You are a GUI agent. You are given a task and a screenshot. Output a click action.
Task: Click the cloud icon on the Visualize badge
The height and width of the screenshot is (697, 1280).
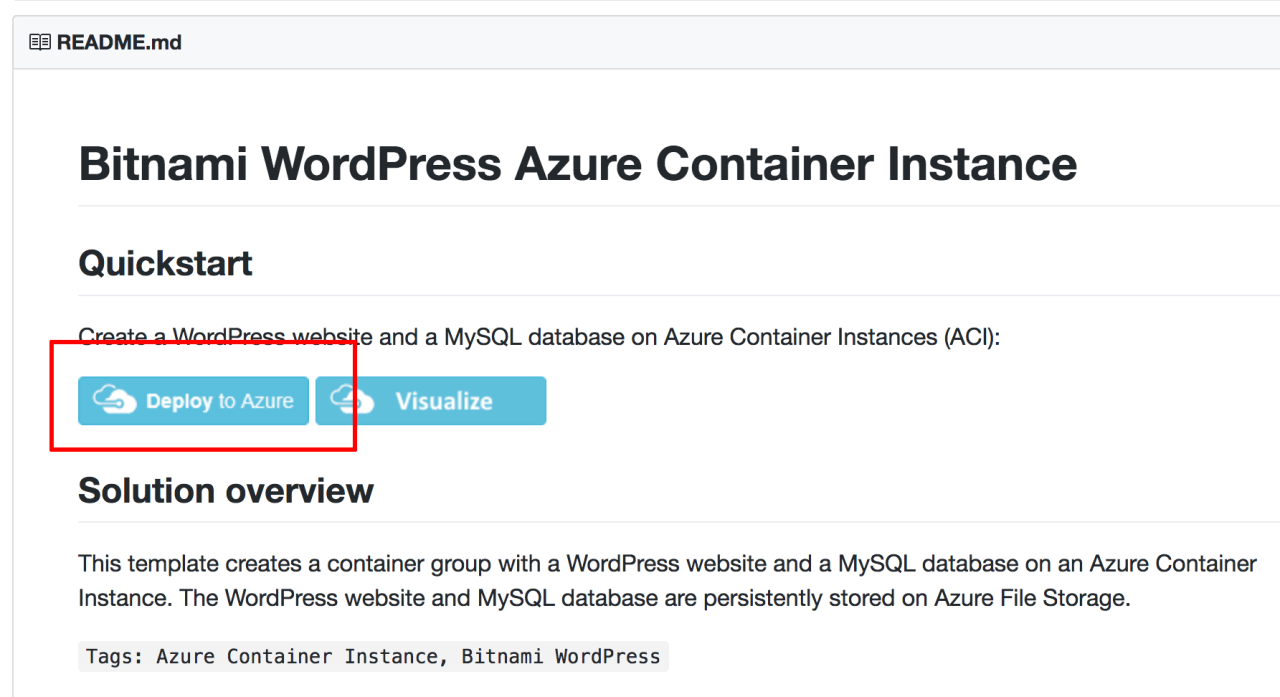(349, 400)
